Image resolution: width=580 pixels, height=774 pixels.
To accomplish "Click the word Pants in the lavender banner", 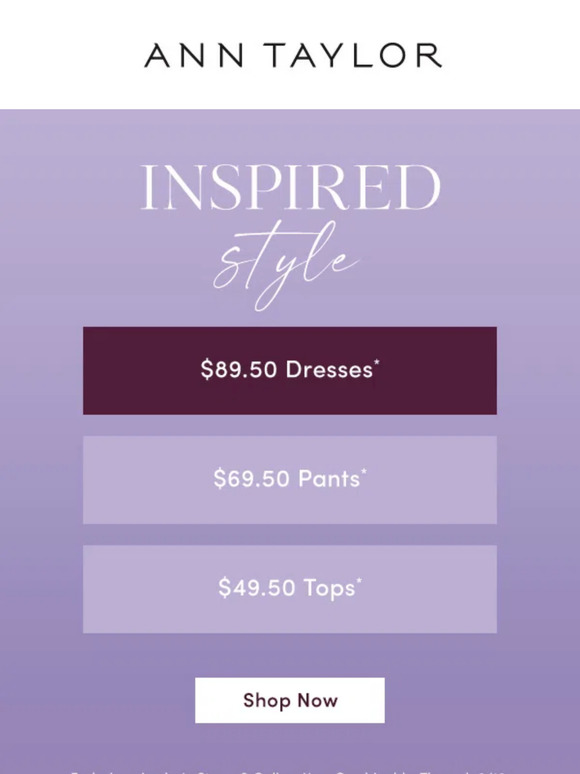I will [329, 479].
